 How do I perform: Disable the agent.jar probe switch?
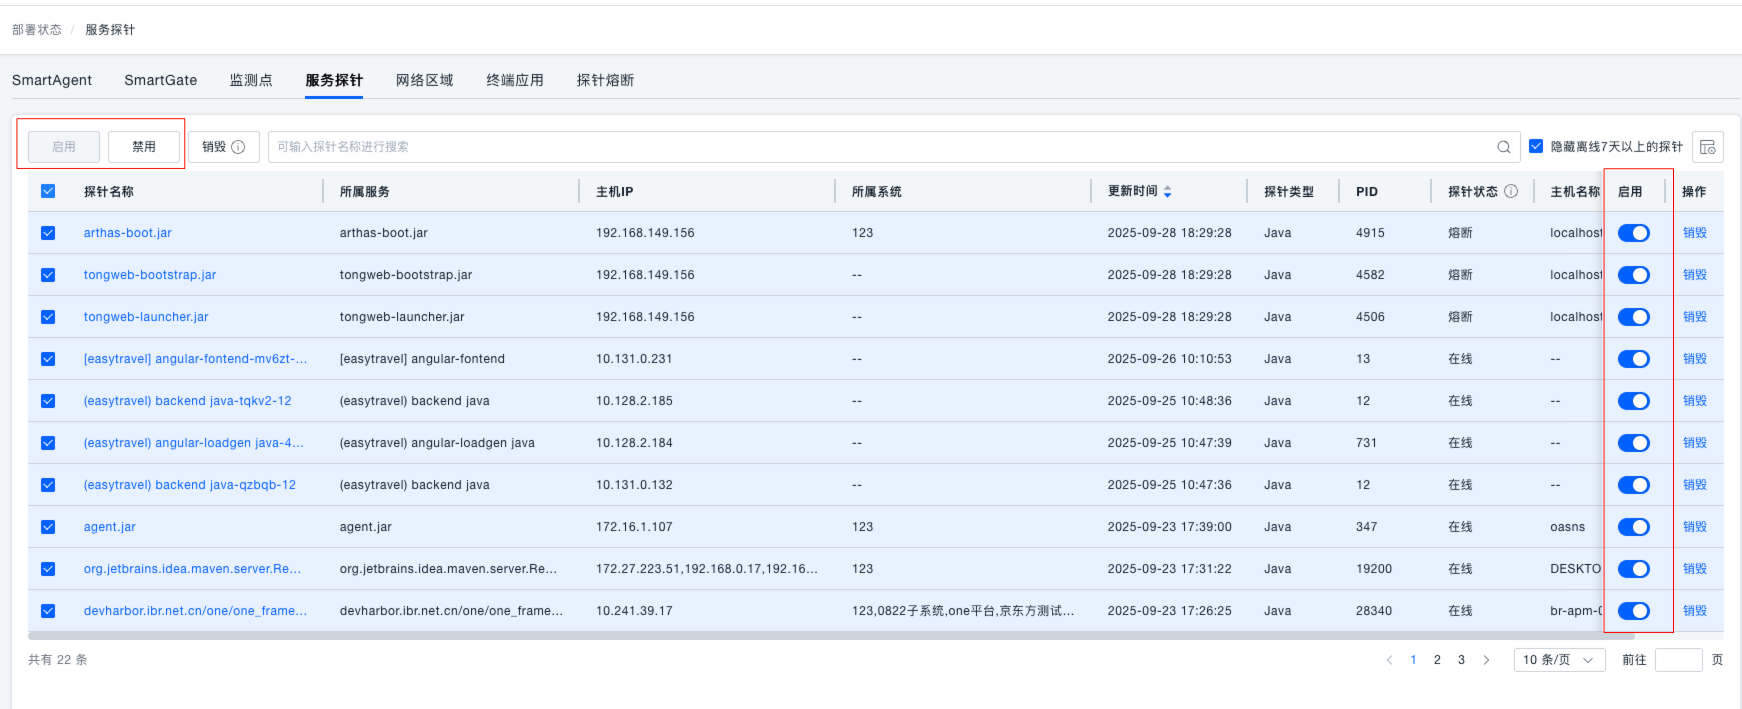pos(1633,527)
